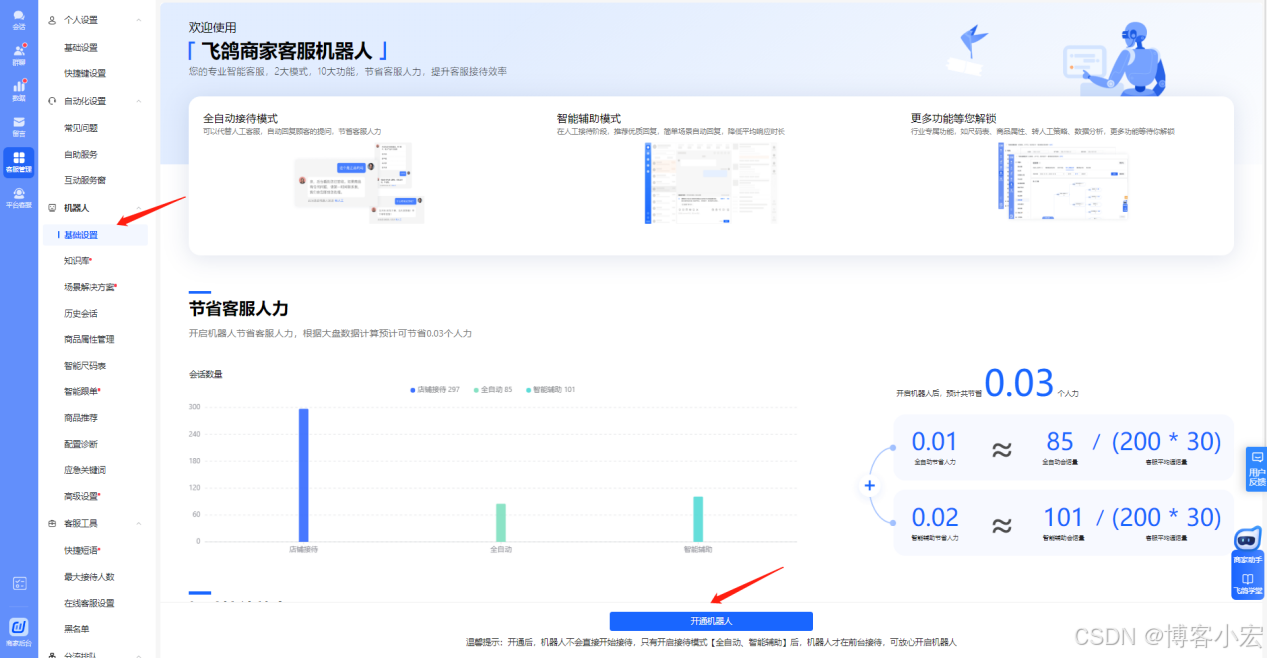This screenshot has width=1267, height=658.
Task: Click the plus circle between the formulas
Action: [869, 485]
